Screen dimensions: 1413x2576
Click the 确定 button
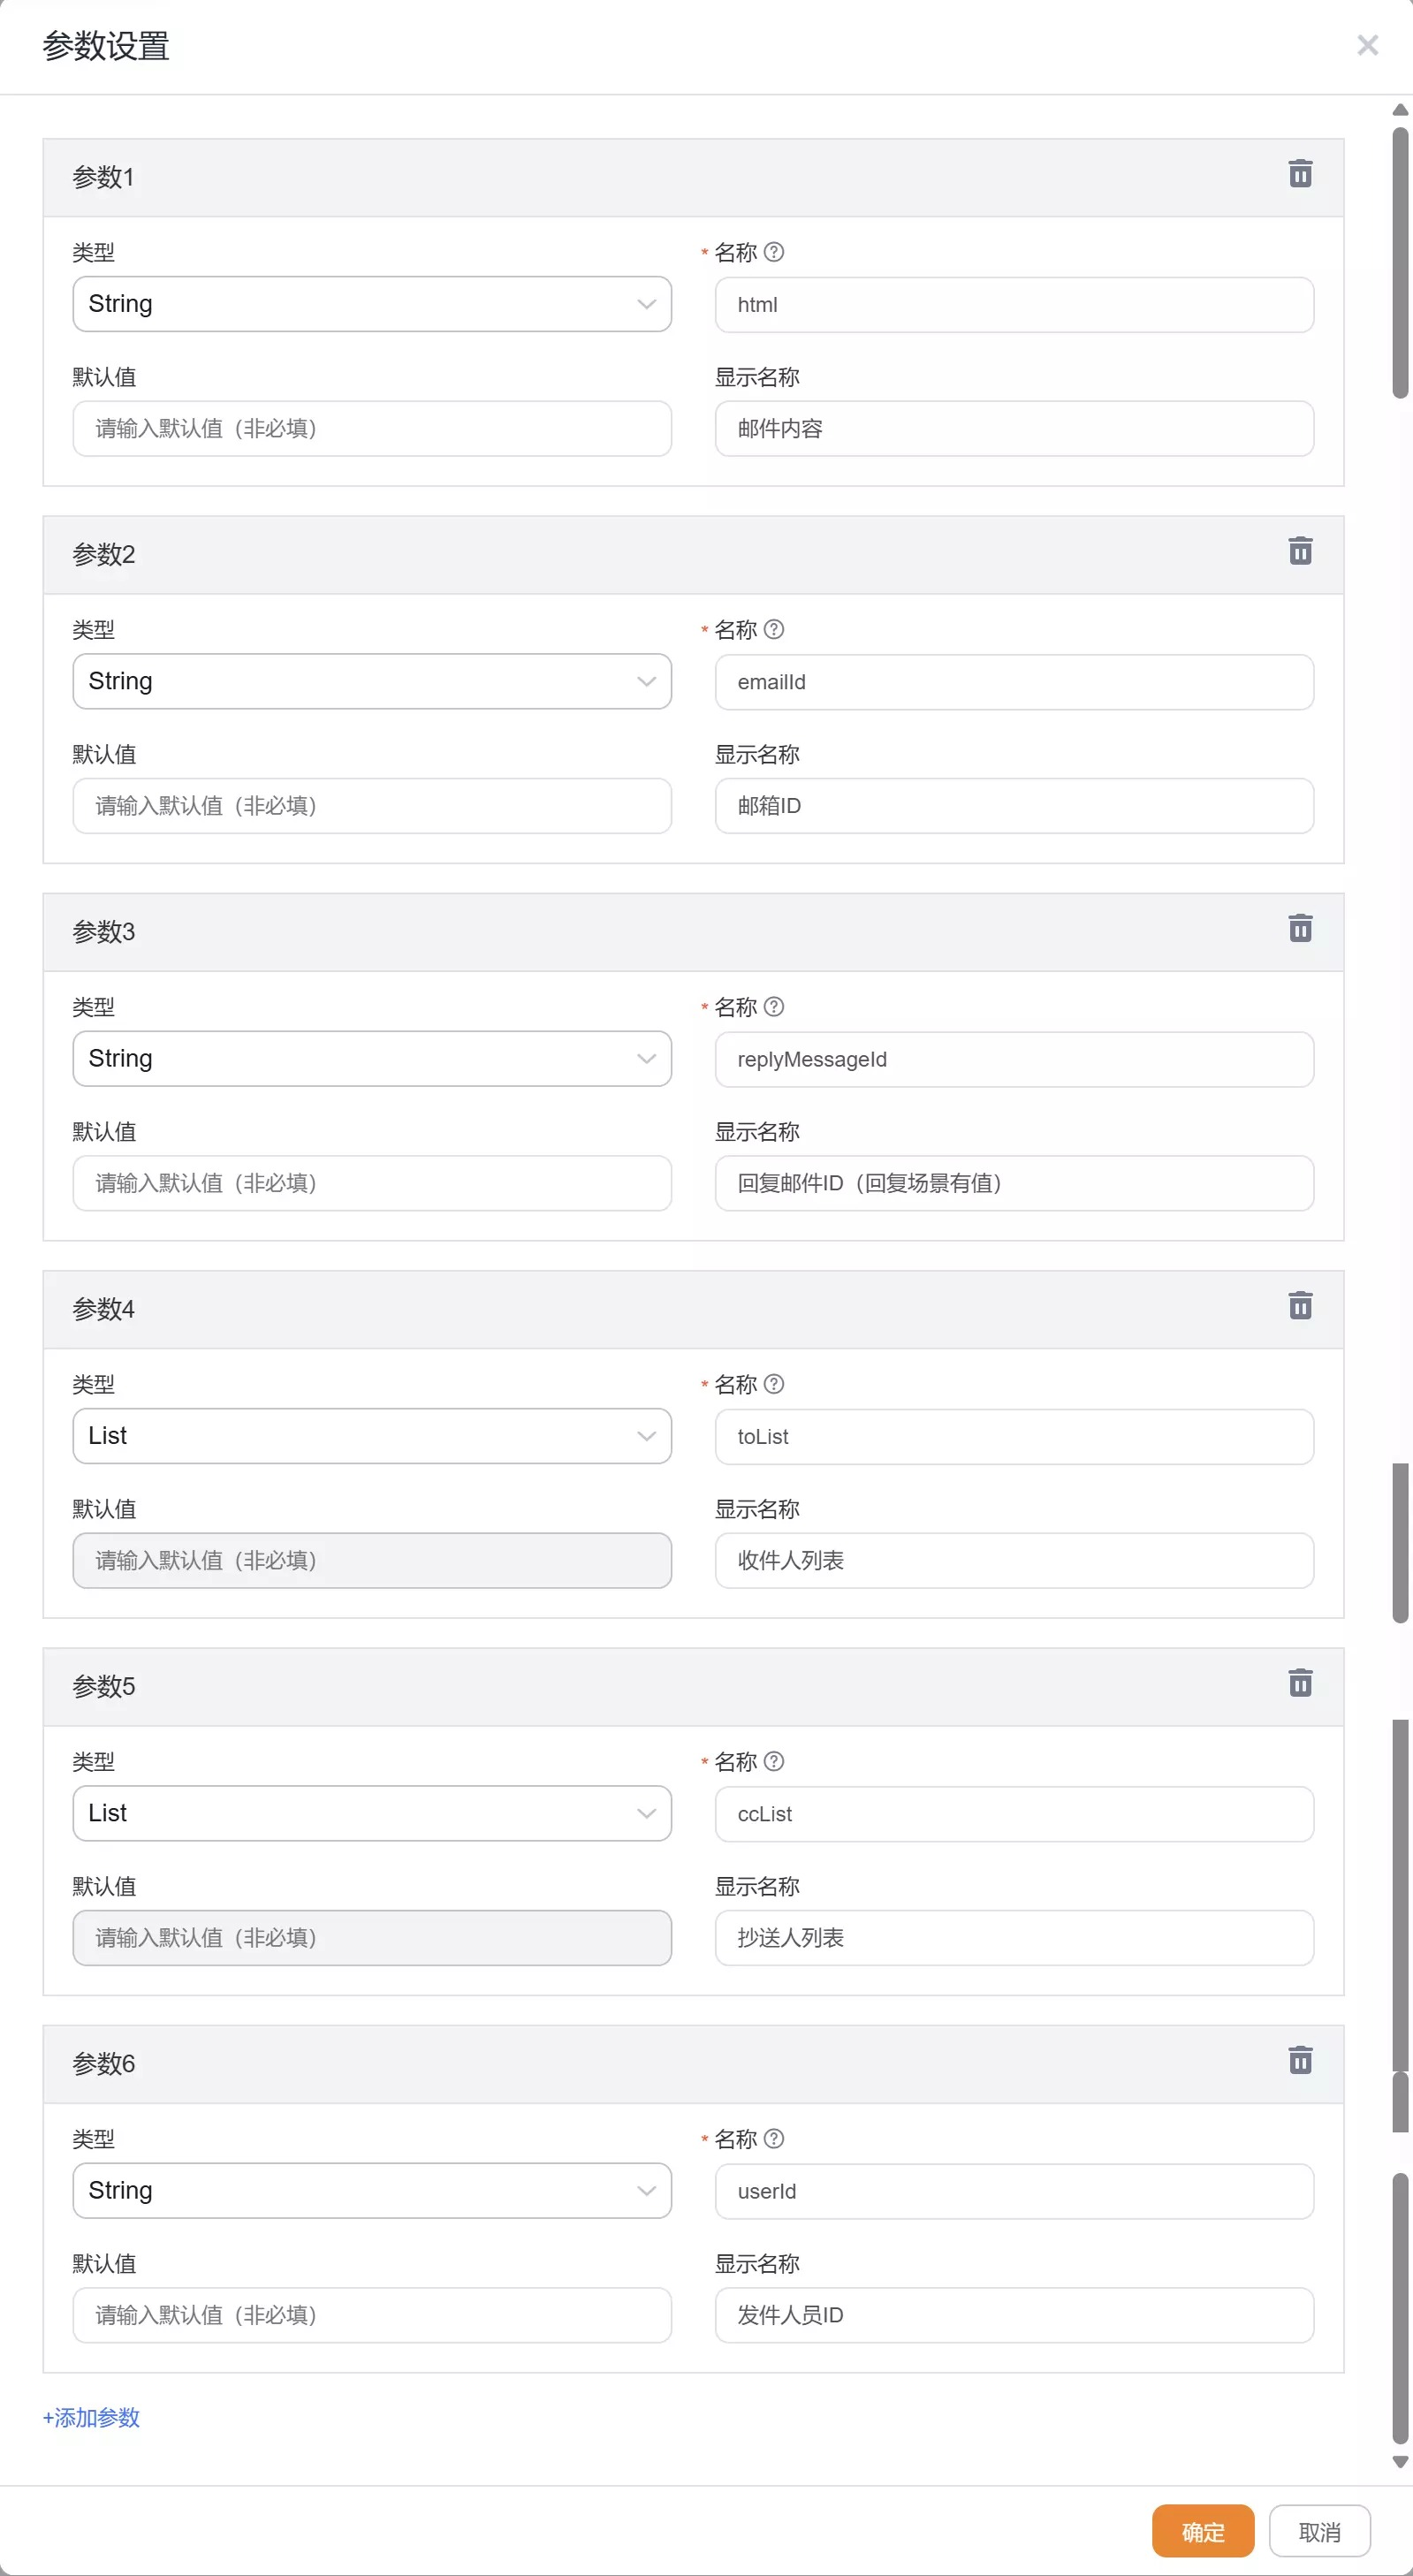pyautogui.click(x=1203, y=2531)
